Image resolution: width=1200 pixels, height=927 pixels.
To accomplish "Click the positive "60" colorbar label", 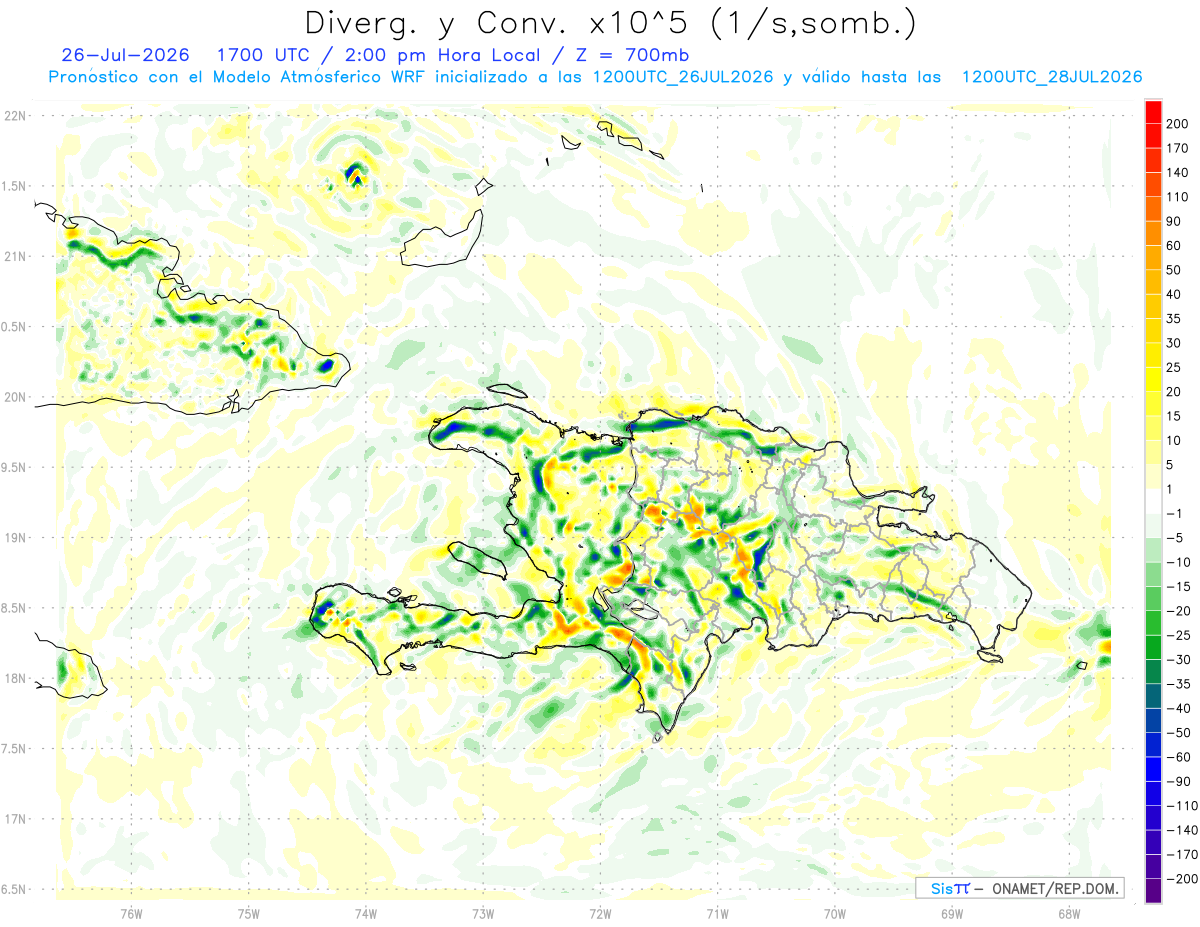I will (x=1174, y=246).
